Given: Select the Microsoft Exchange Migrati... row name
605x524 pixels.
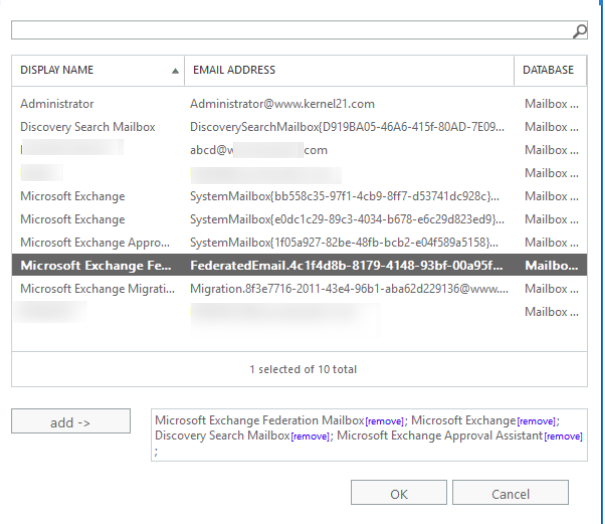Looking at the screenshot, I should [97, 289].
